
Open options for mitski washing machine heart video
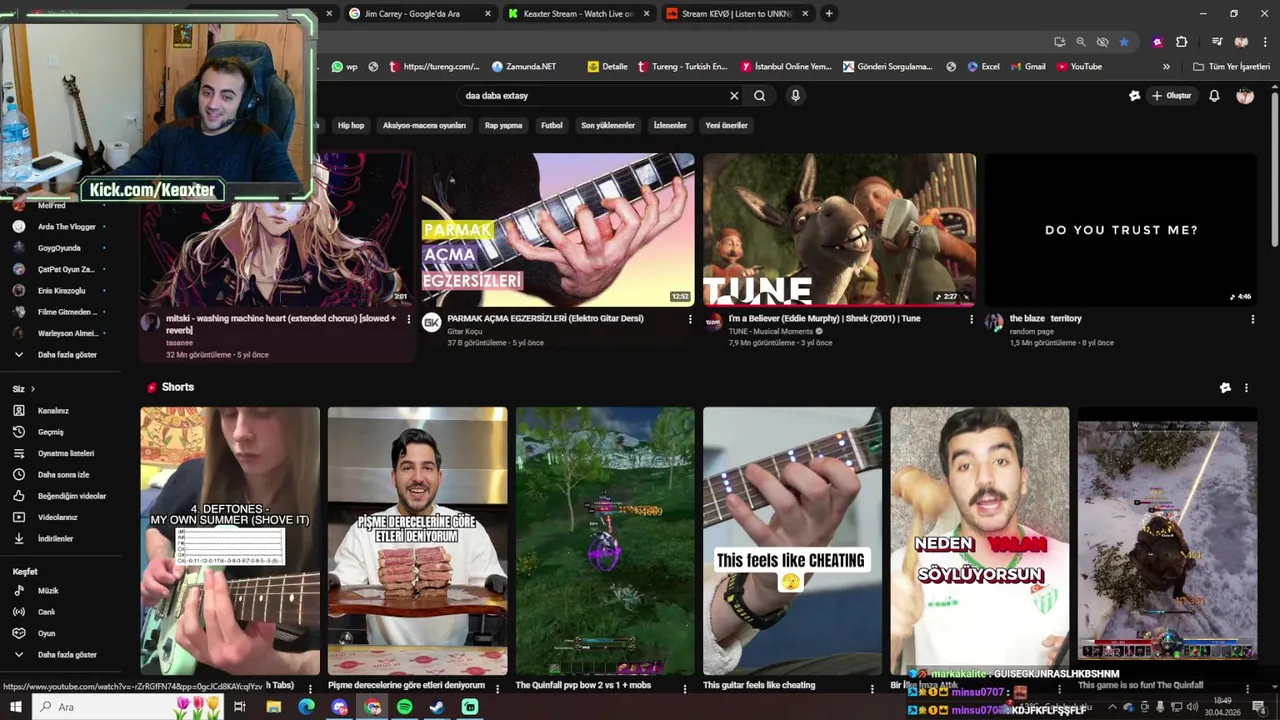coord(408,319)
